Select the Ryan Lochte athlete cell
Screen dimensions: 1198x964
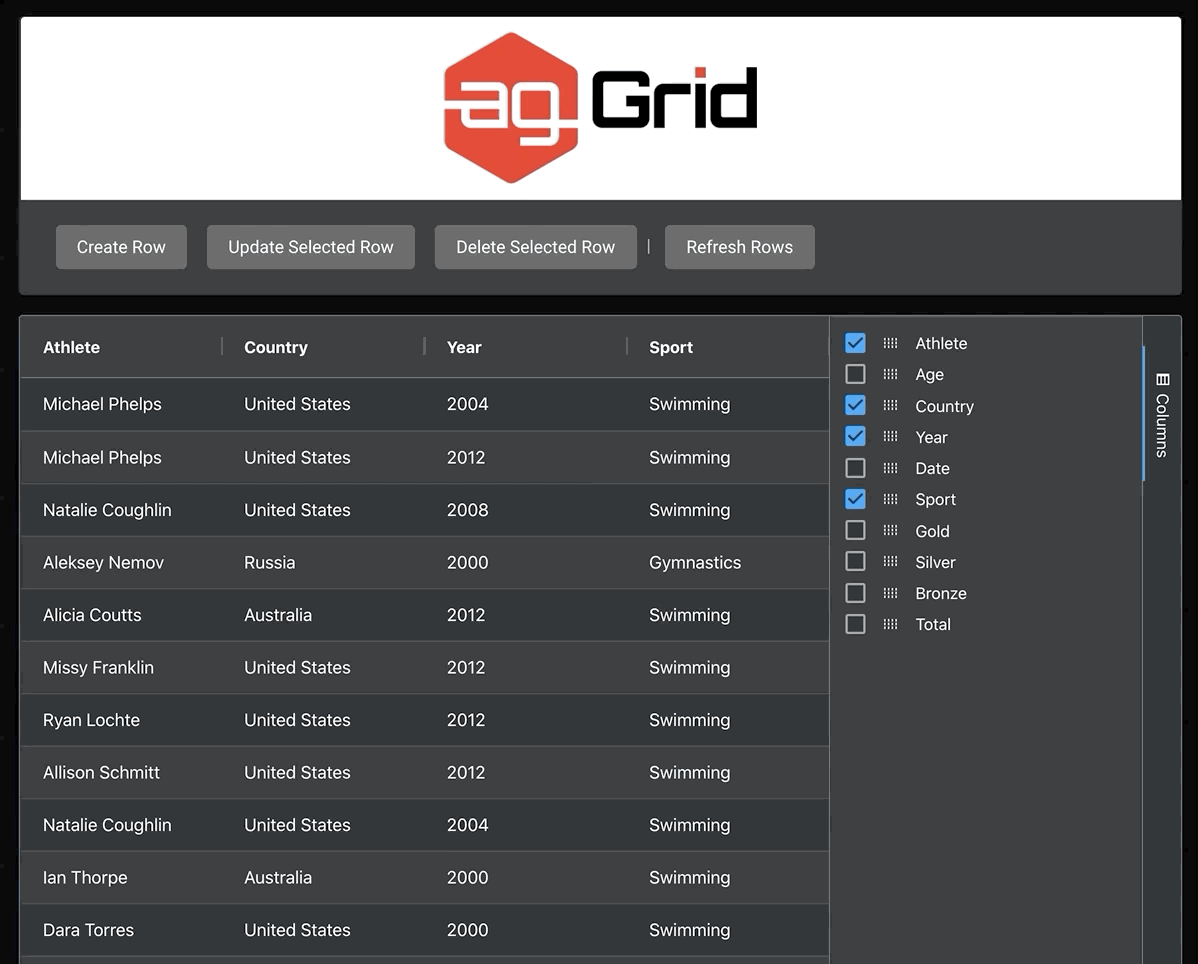click(121, 720)
